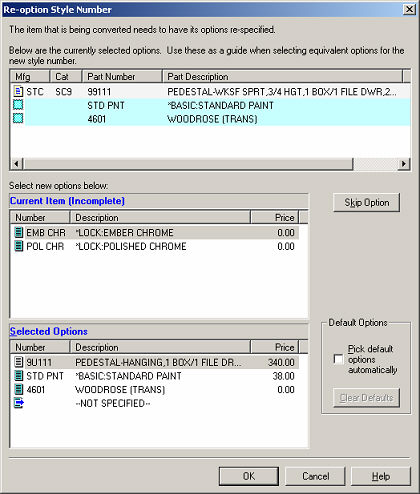This screenshot has width=420, height=494.
Task: Click the STD PNT icon in Selected Options
Action: [x=19, y=376]
